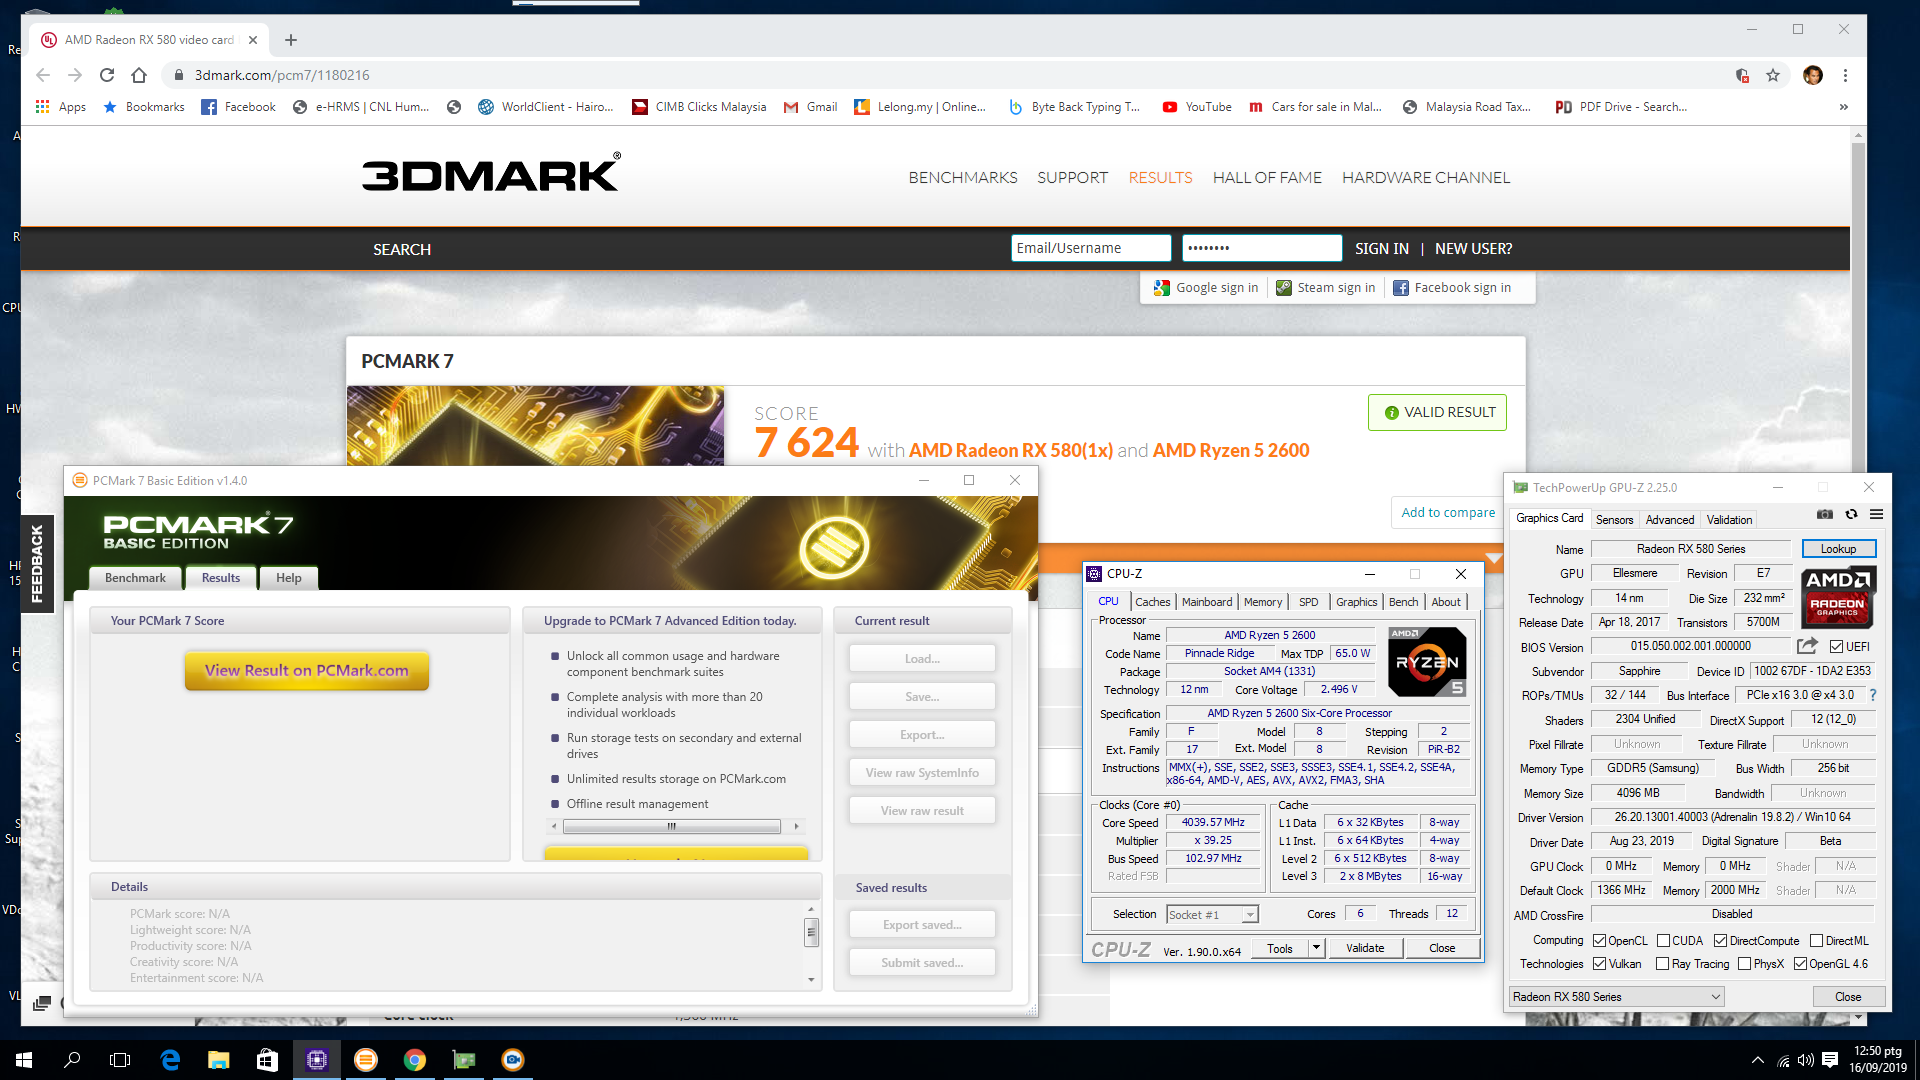Toggle the DirectML checkbox

pos(1816,941)
